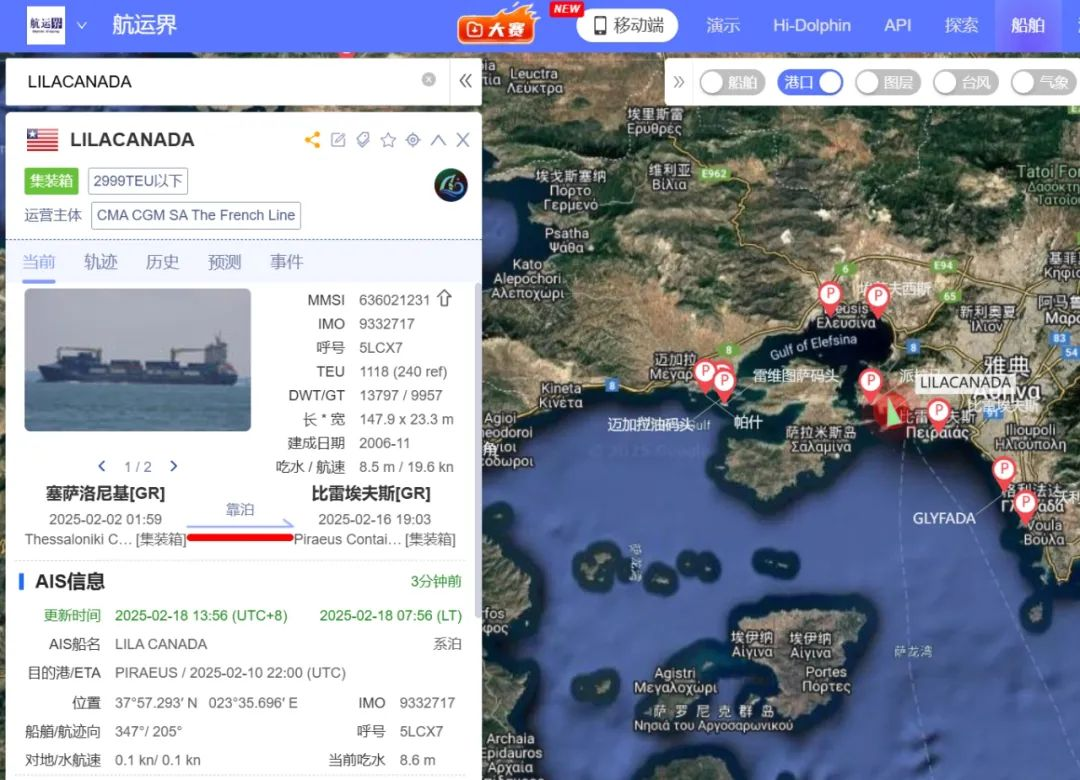Toggle the 台风 map switch
1080x780 pixels.
point(966,83)
